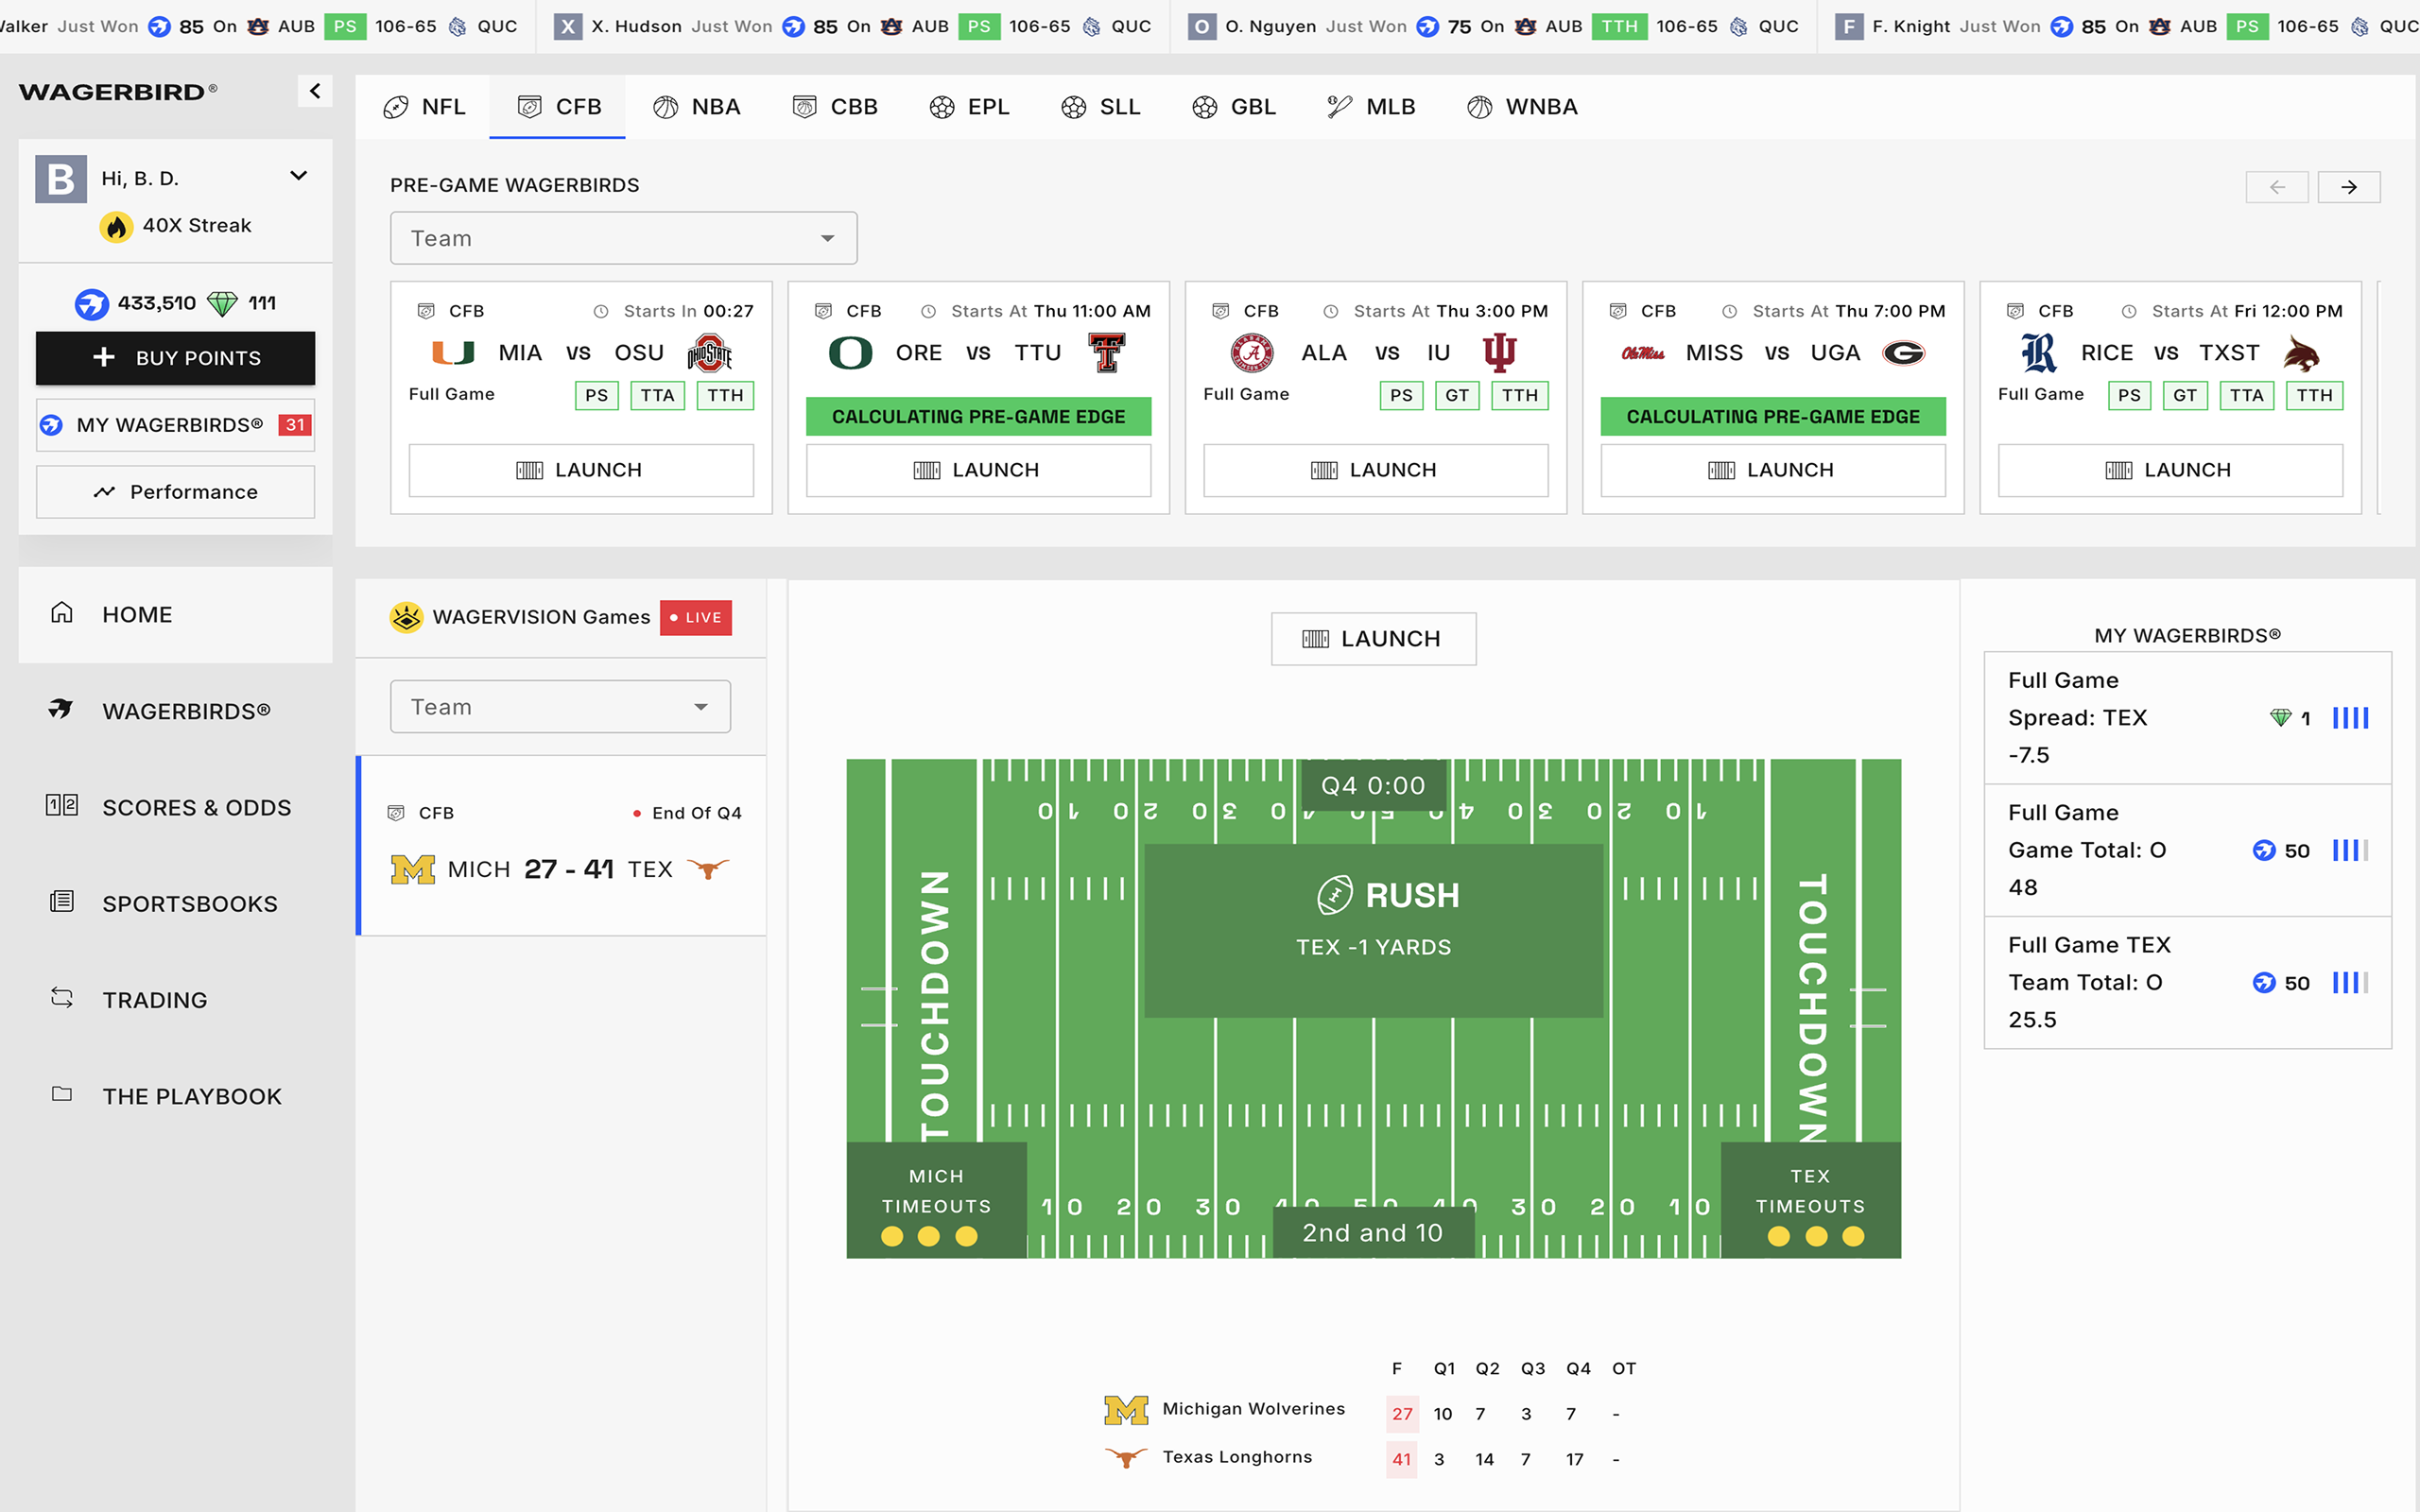2420x1512 pixels.
Task: Click the Georgia G logo
Action: tap(1903, 353)
